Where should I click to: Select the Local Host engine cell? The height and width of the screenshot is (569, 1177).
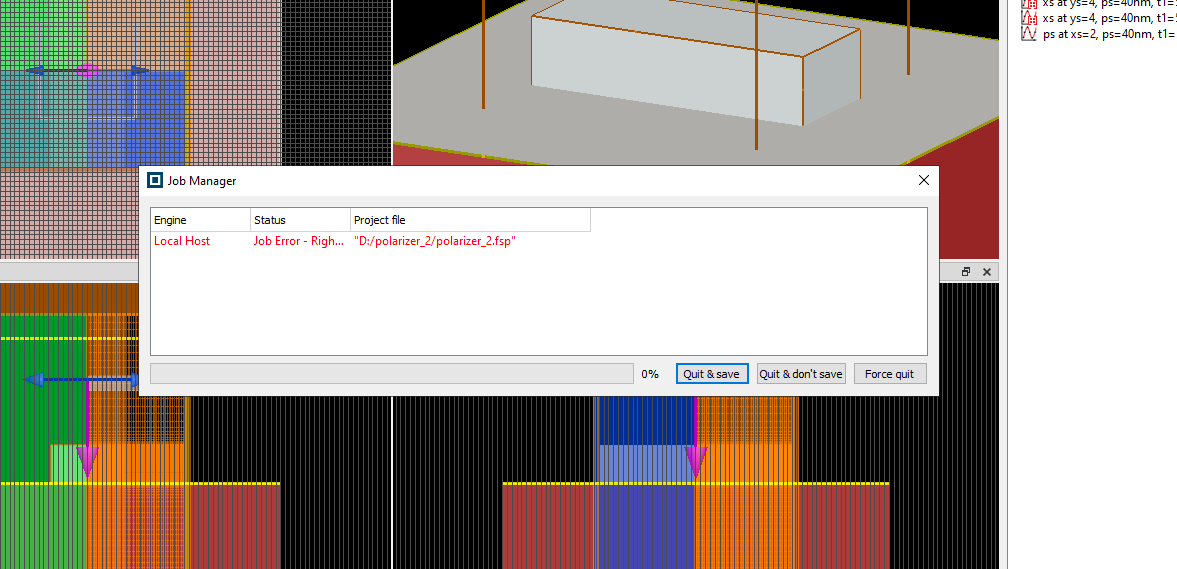click(182, 241)
